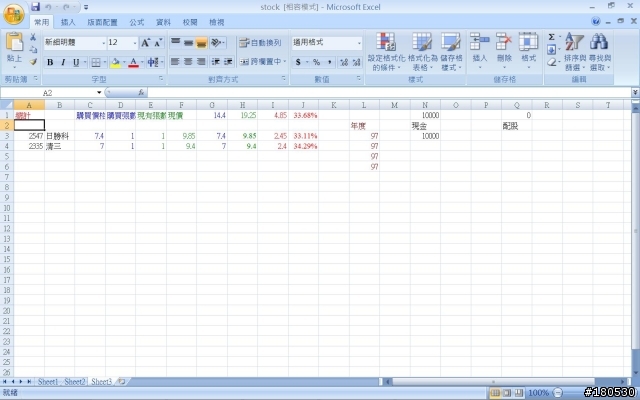640x400 pixels.
Task: Open Sort and Filter menu
Action: pos(575,51)
